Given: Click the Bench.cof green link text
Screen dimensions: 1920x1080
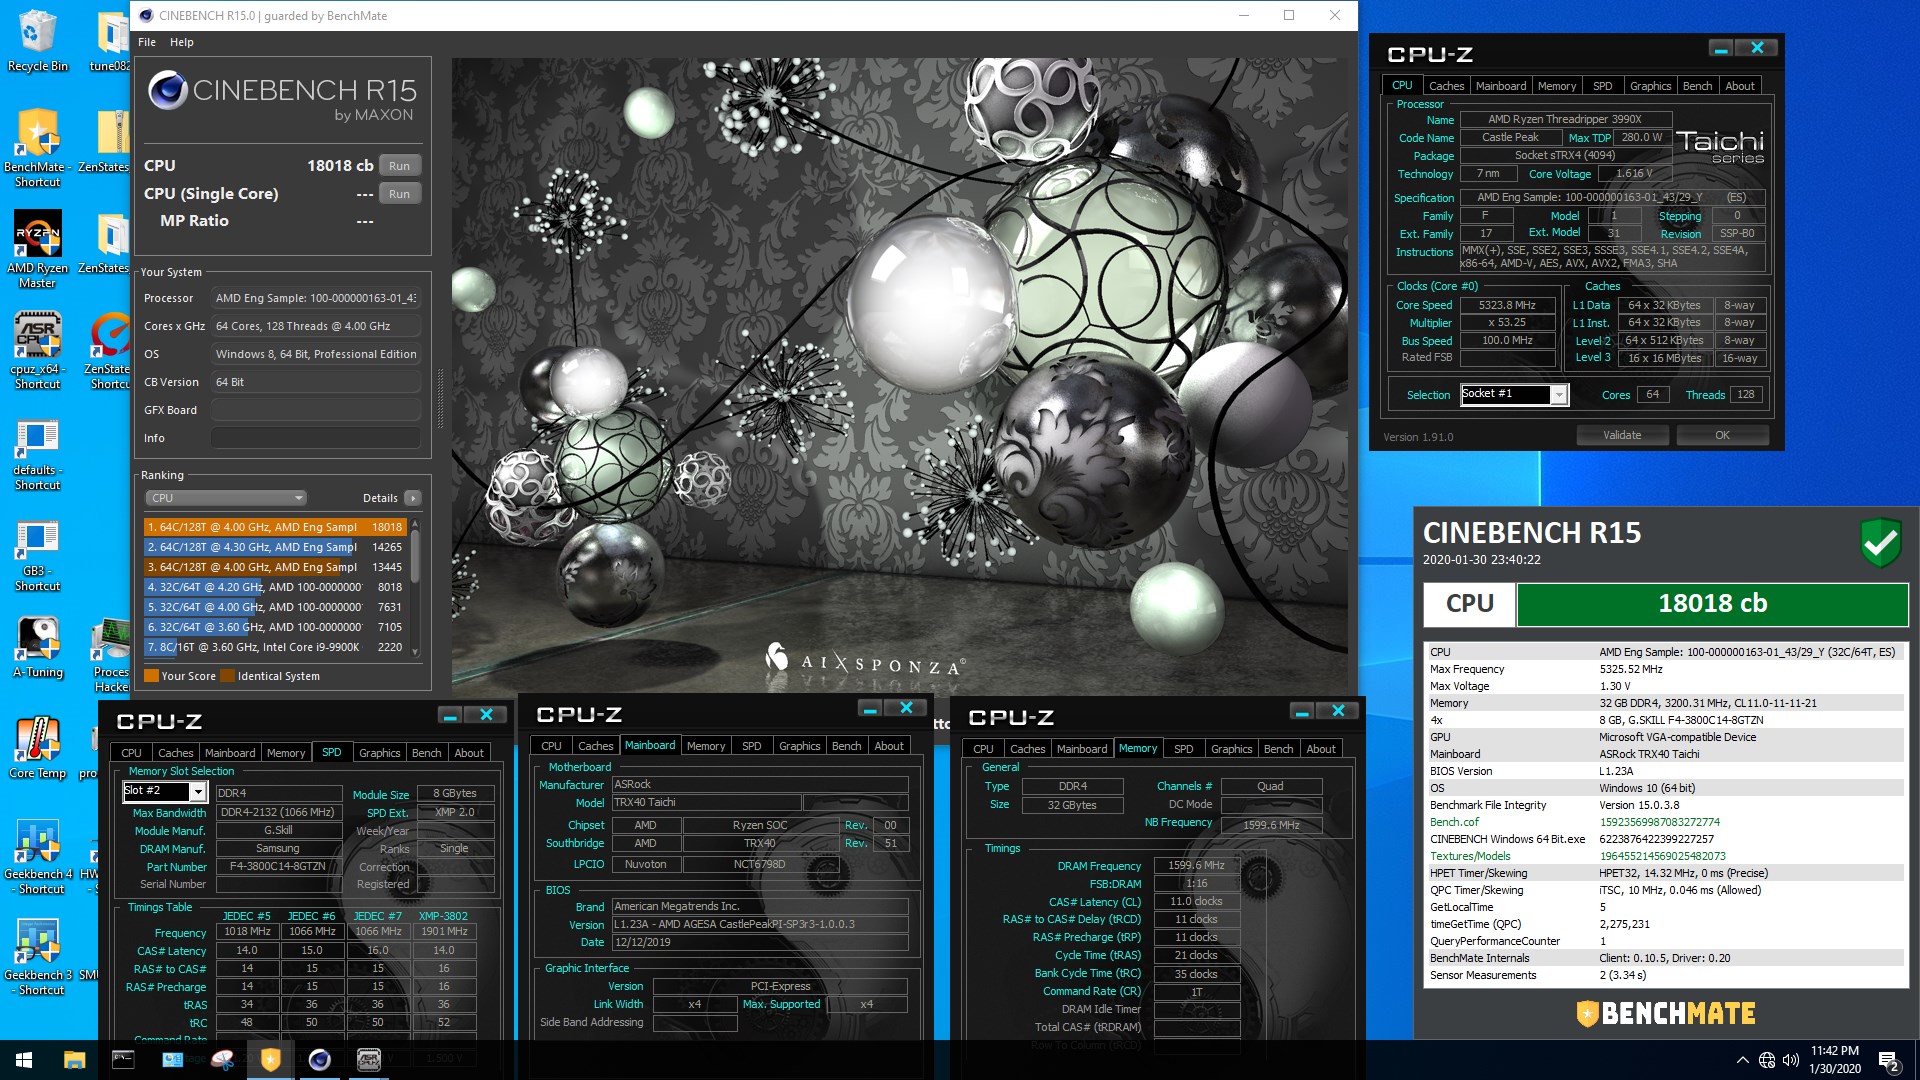Looking at the screenshot, I should (1454, 822).
